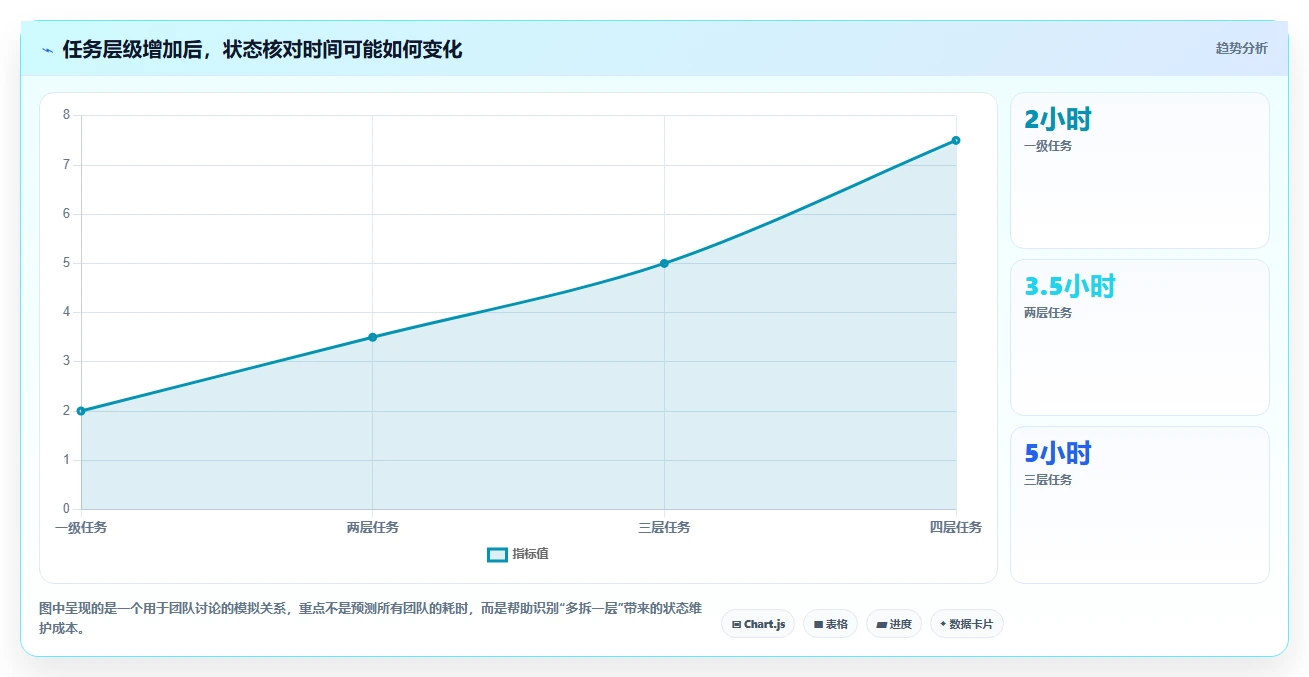
Task: Toggle the 指标值 legend swatch
Action: 497,555
